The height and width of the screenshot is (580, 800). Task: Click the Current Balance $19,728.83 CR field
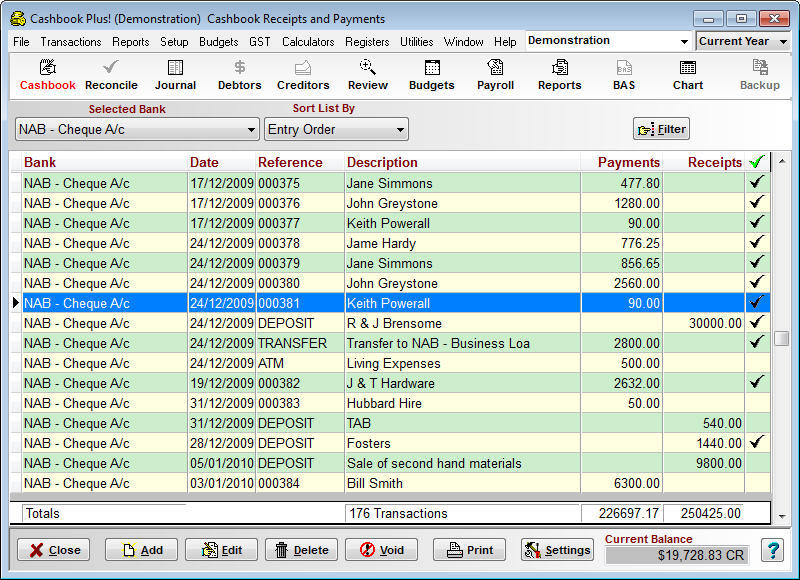[677, 555]
